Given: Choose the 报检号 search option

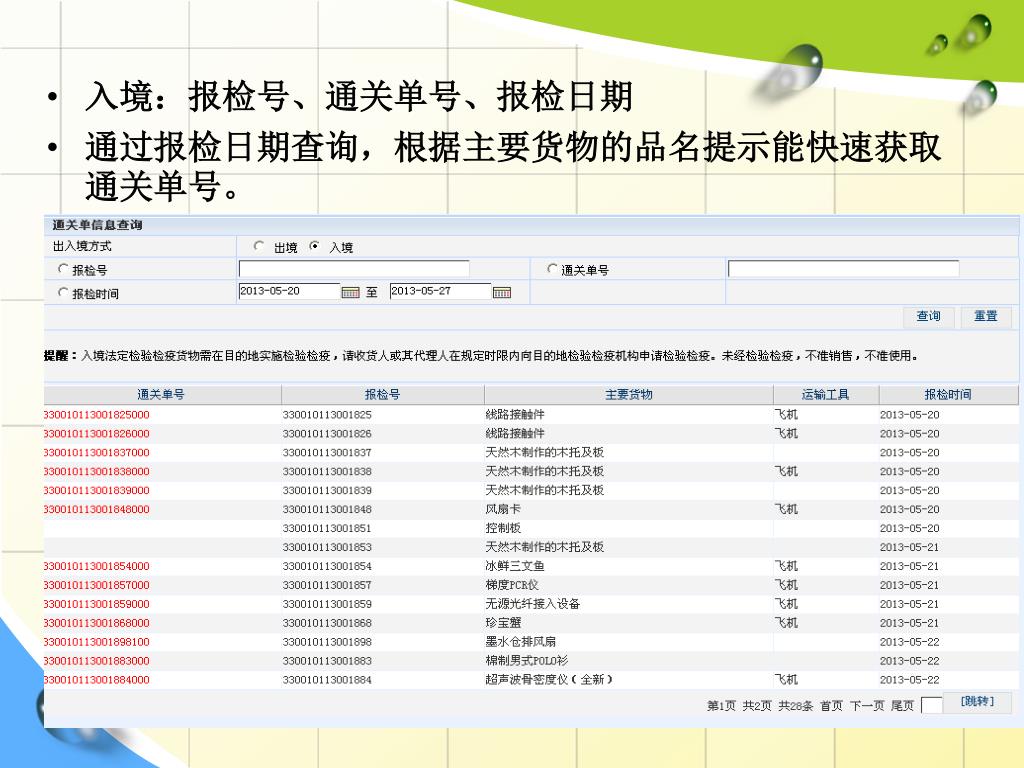Looking at the screenshot, I should [63, 269].
